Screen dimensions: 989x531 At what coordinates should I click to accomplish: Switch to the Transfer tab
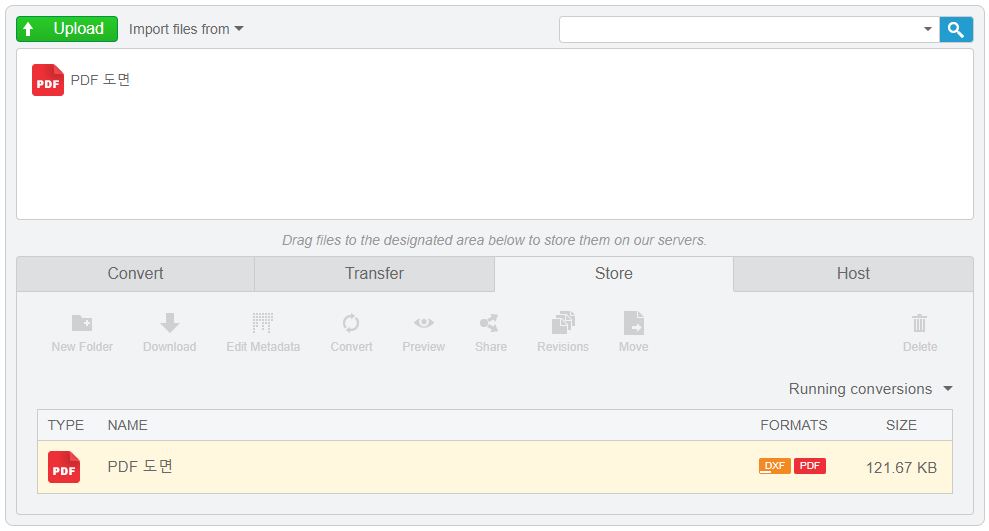(x=374, y=274)
